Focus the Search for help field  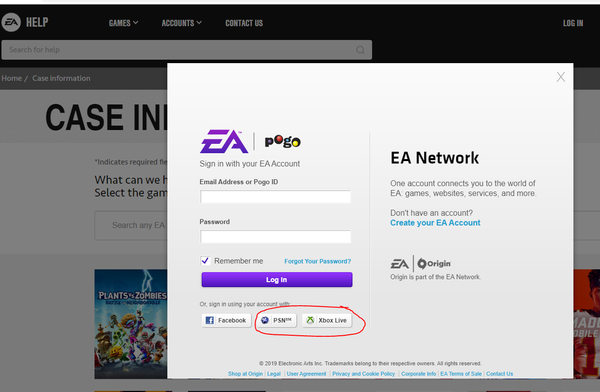point(186,50)
